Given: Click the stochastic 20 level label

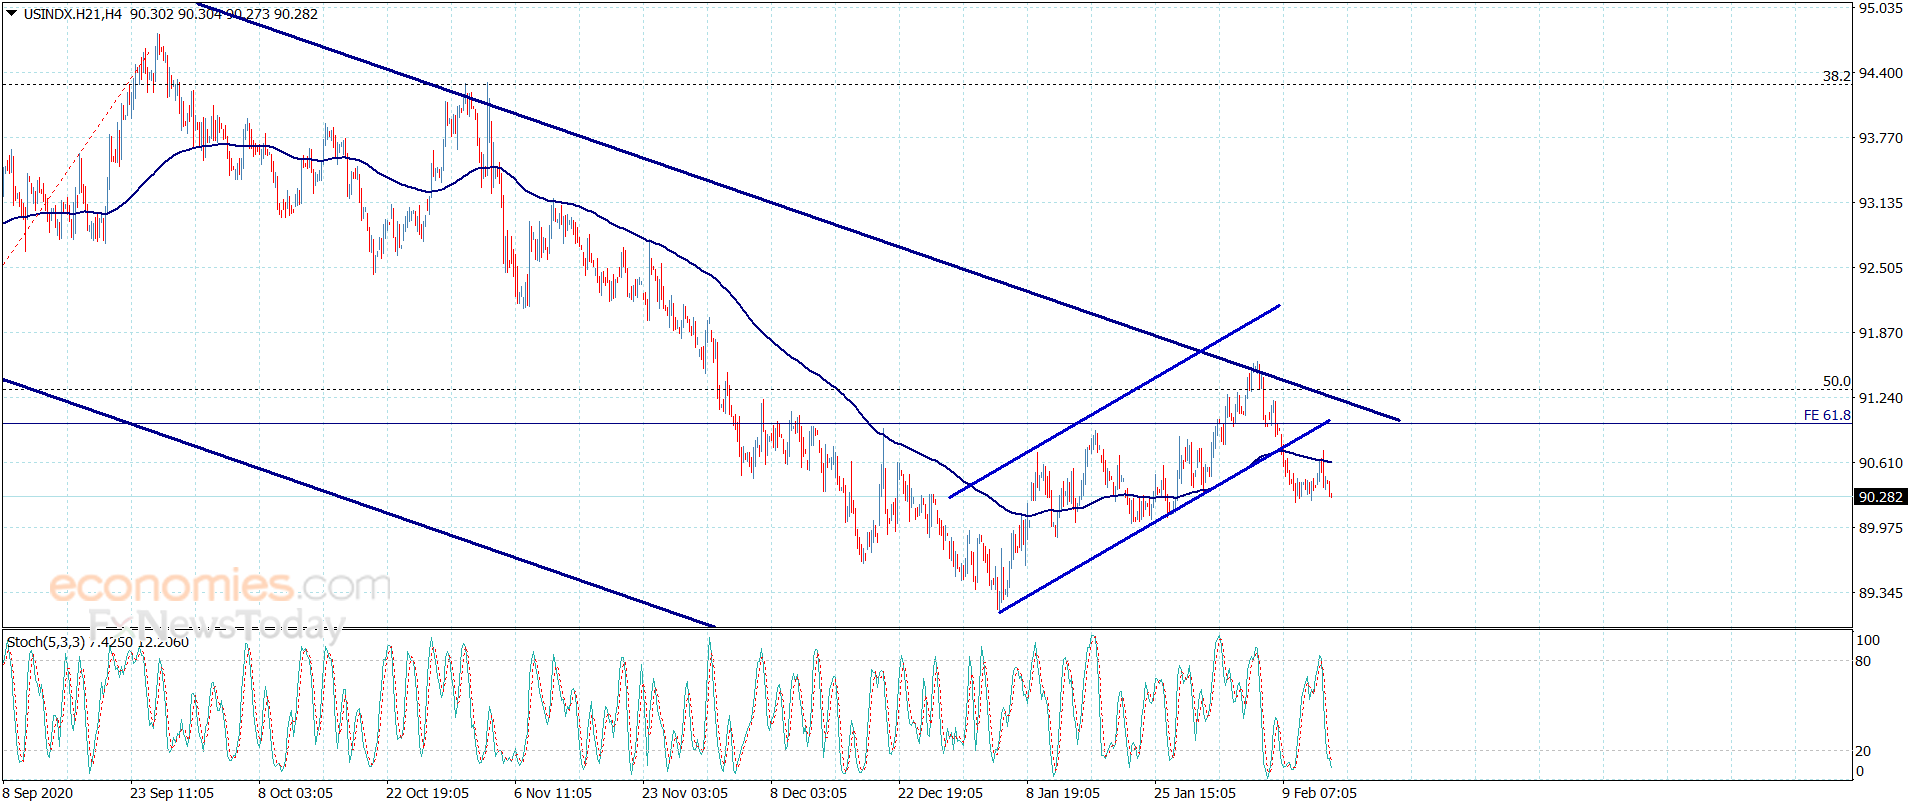Looking at the screenshot, I should click(x=1863, y=751).
